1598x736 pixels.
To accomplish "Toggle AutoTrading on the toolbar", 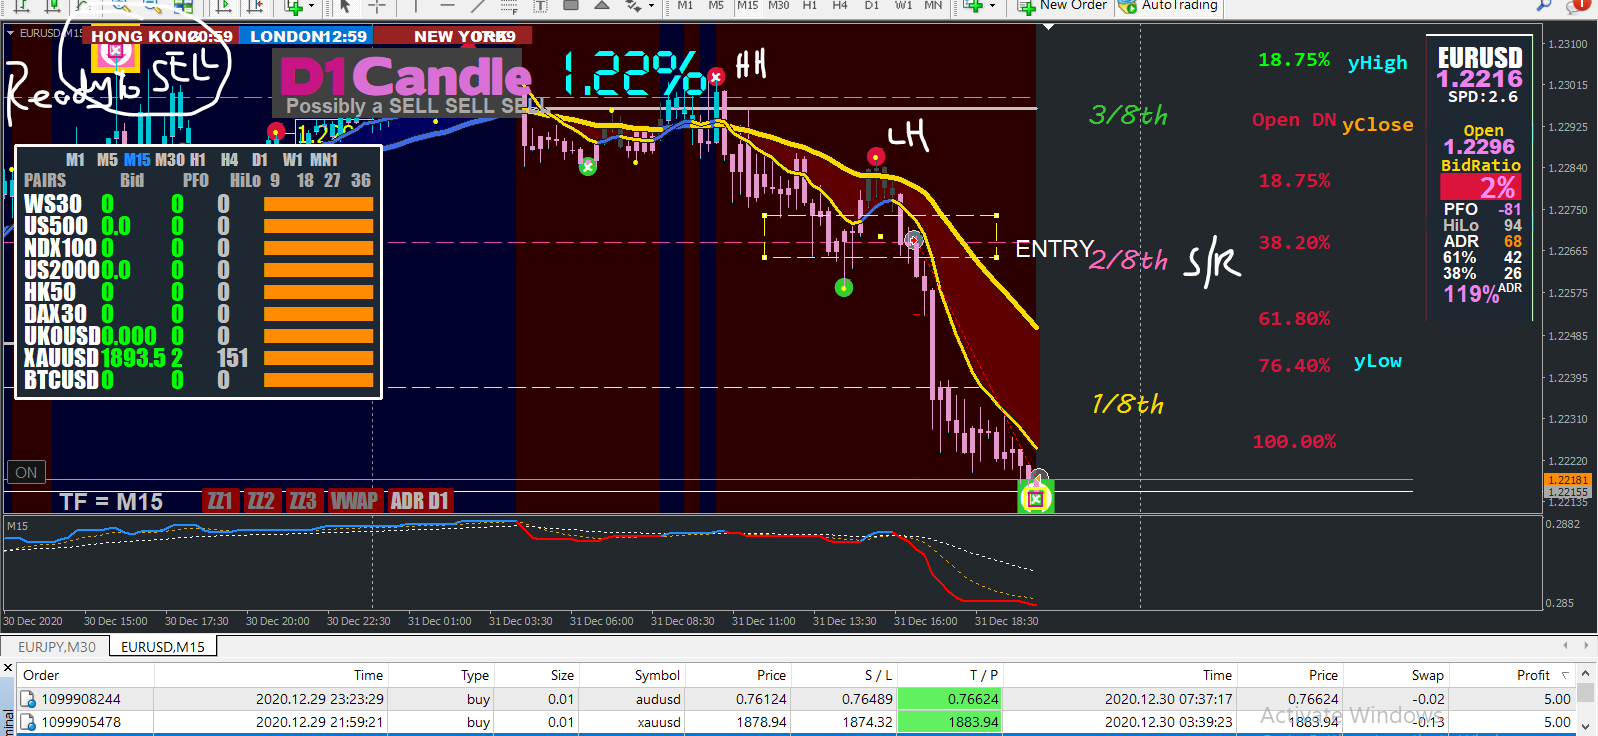I will click(1168, 5).
